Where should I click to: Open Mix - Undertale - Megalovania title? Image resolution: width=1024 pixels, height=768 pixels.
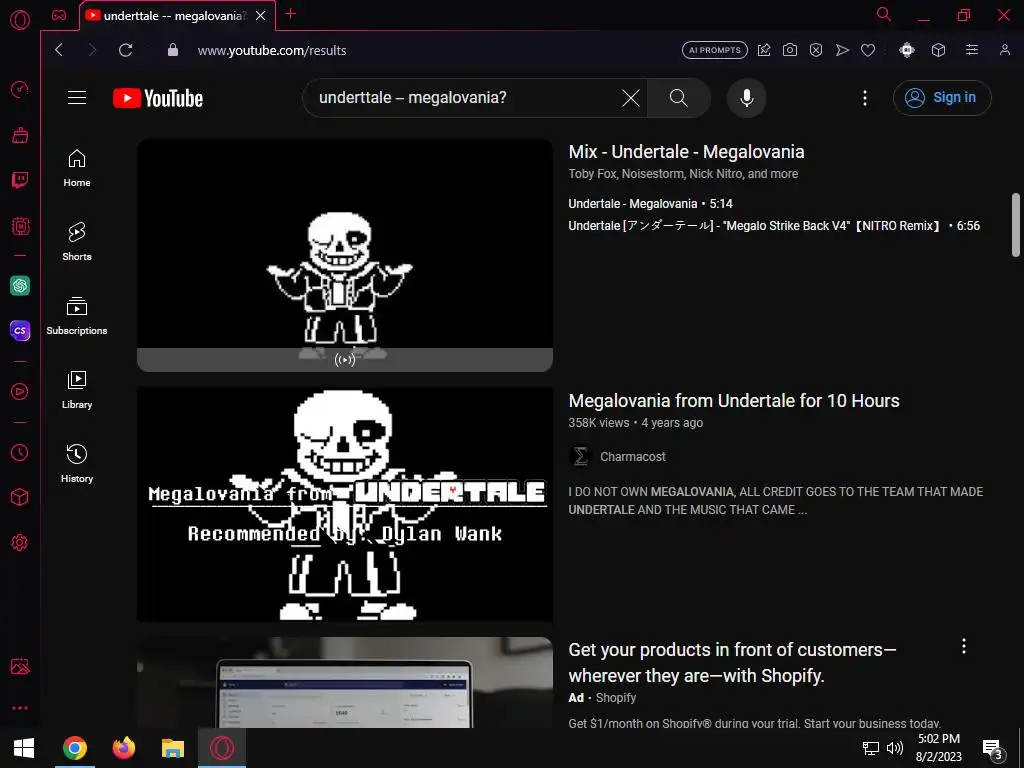pos(686,152)
